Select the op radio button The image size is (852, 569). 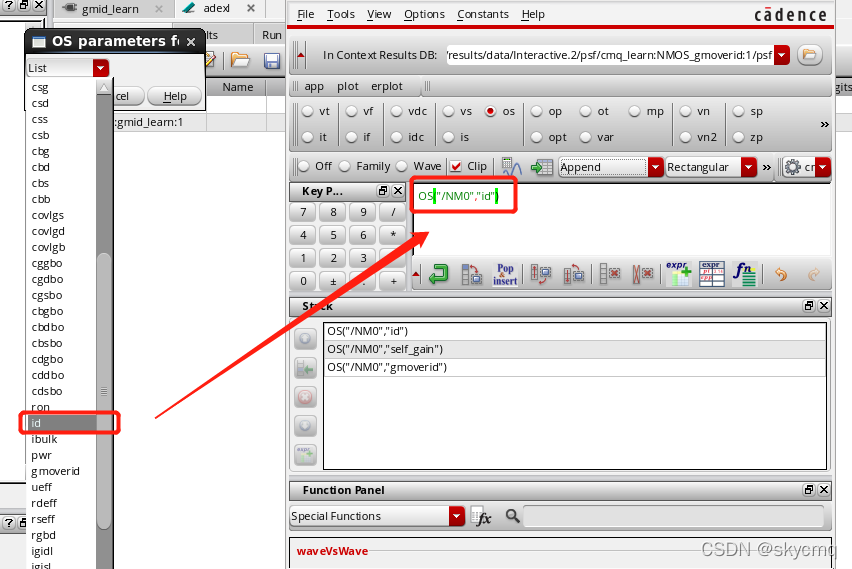click(x=537, y=111)
